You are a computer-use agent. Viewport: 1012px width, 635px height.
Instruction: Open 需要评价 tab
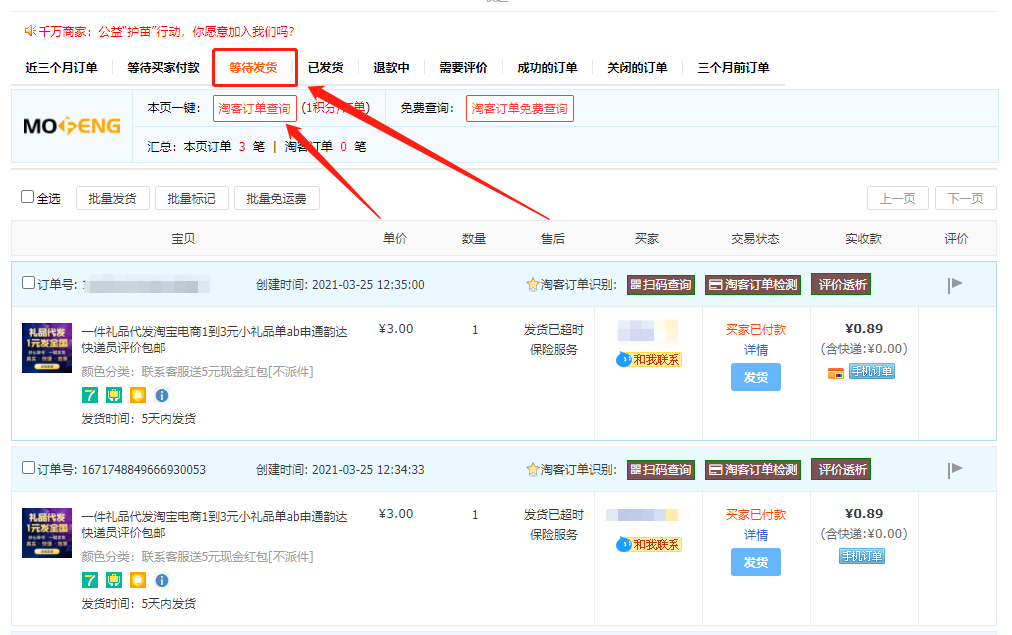pyautogui.click(x=463, y=68)
